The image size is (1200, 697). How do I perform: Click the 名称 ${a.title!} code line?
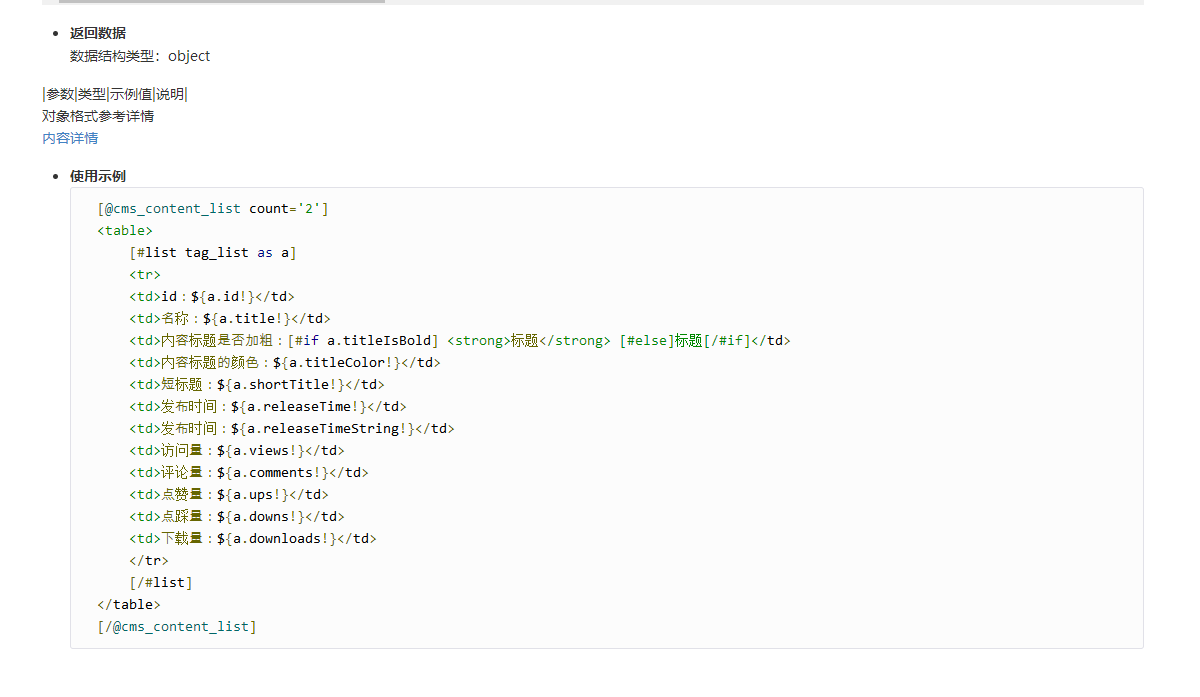[x=230, y=319]
